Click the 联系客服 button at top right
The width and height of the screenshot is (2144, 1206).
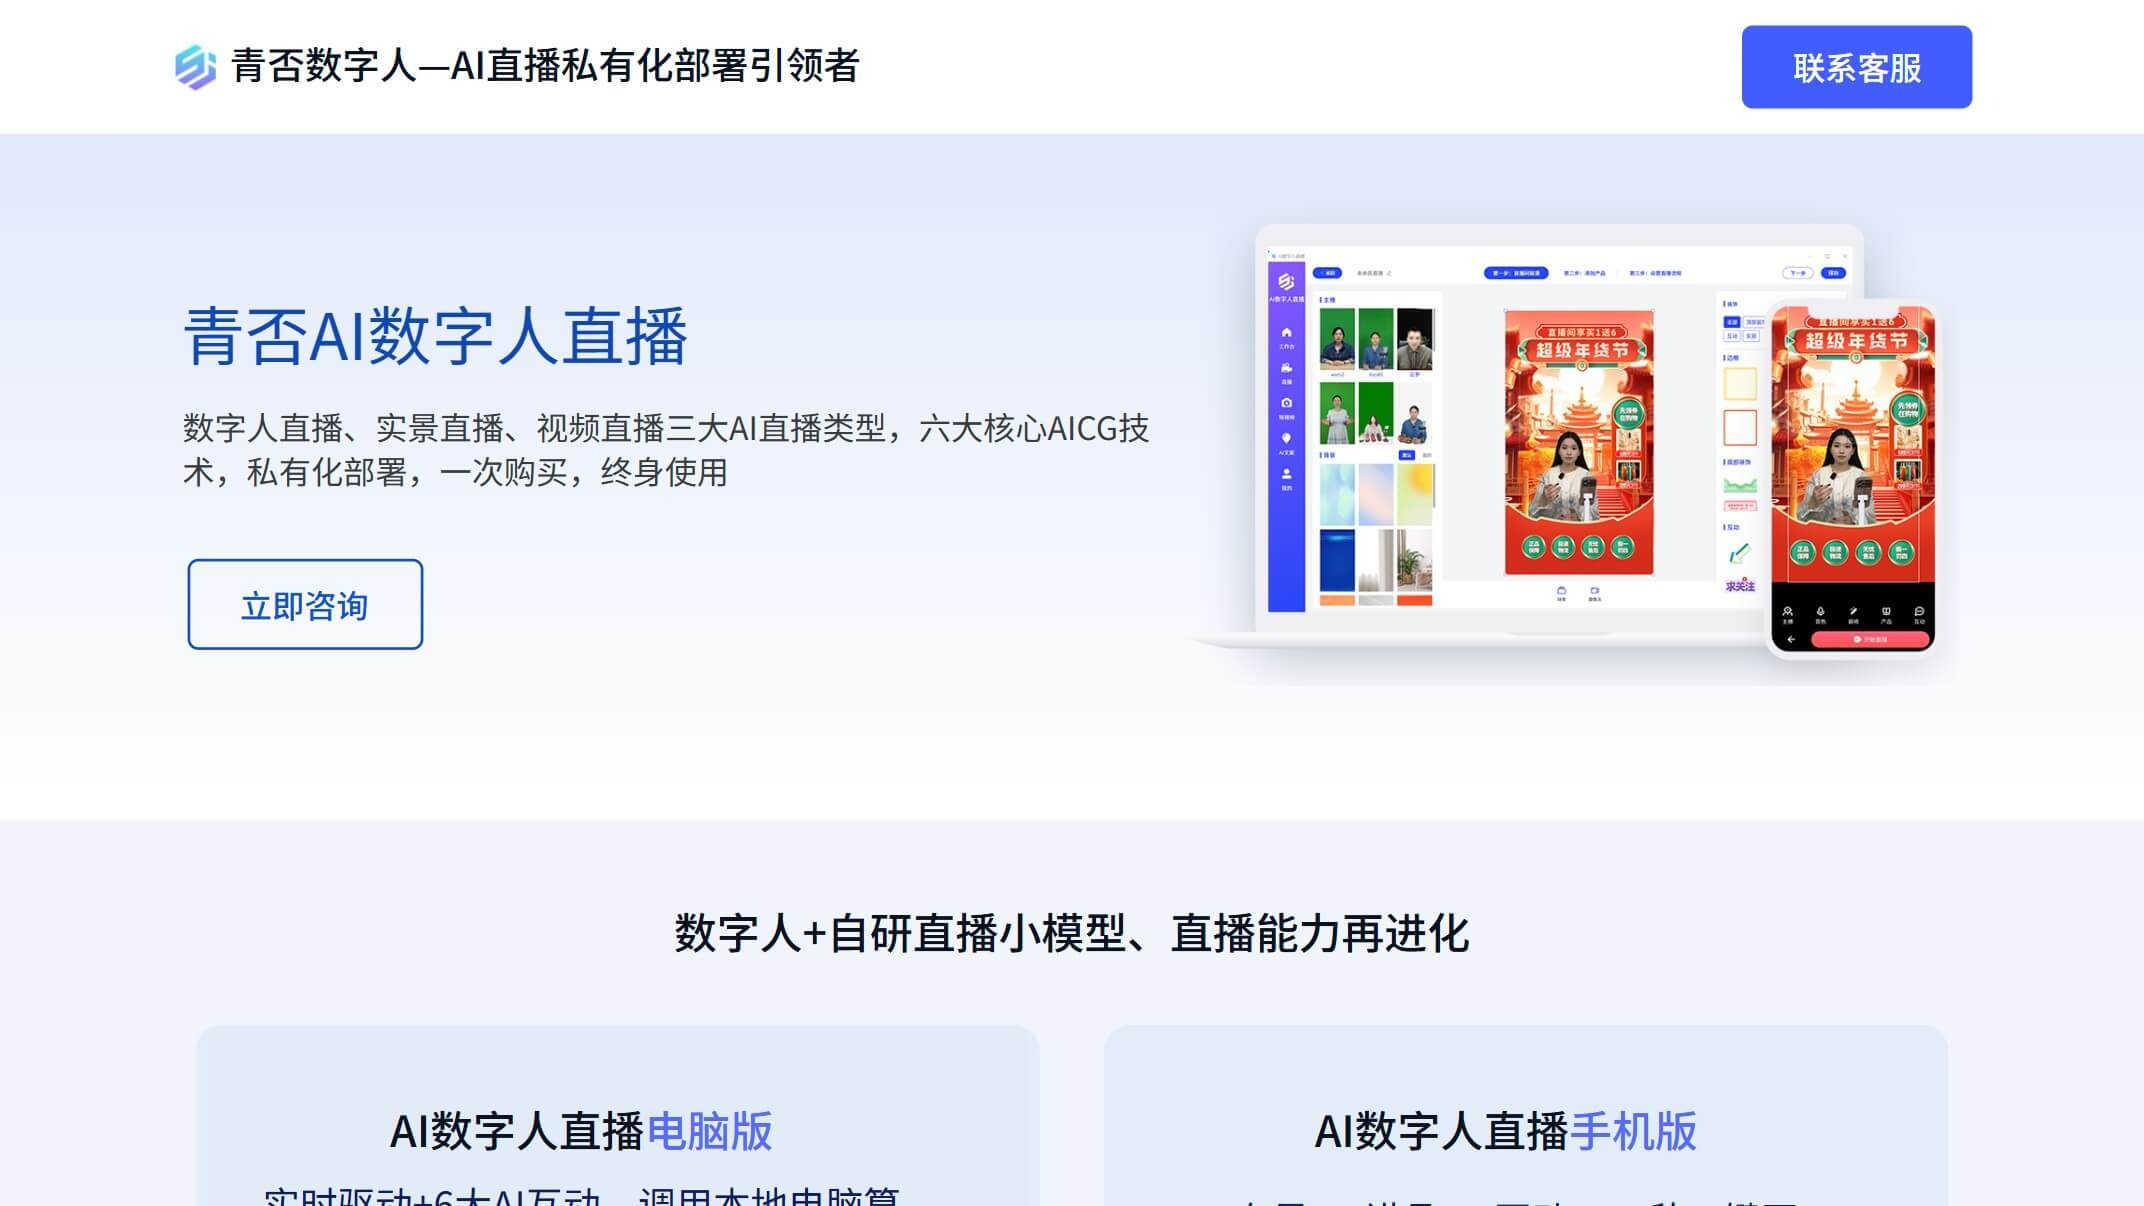1857,67
